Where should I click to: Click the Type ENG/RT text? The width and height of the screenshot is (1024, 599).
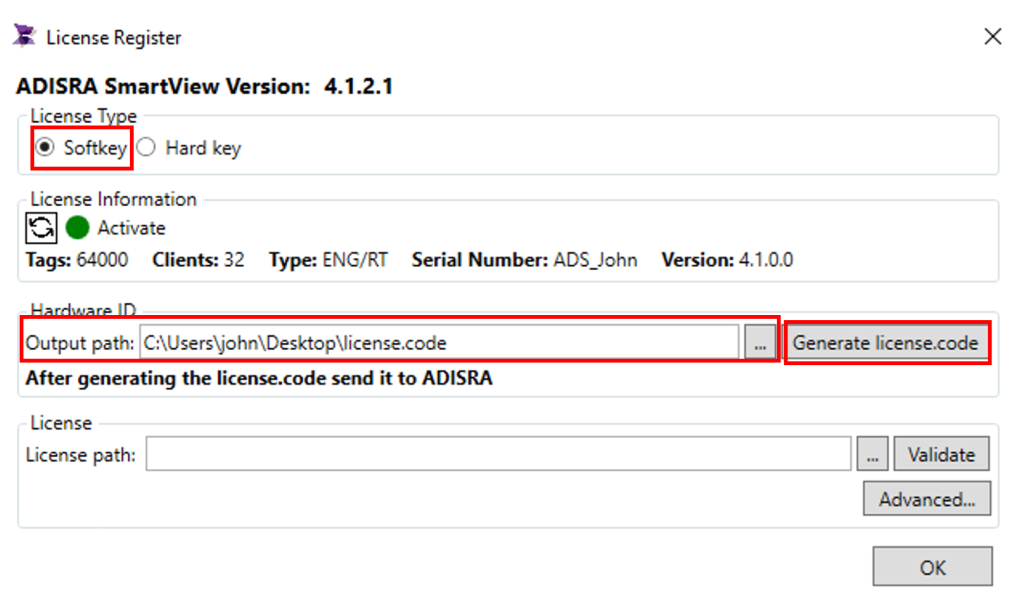tap(355, 260)
